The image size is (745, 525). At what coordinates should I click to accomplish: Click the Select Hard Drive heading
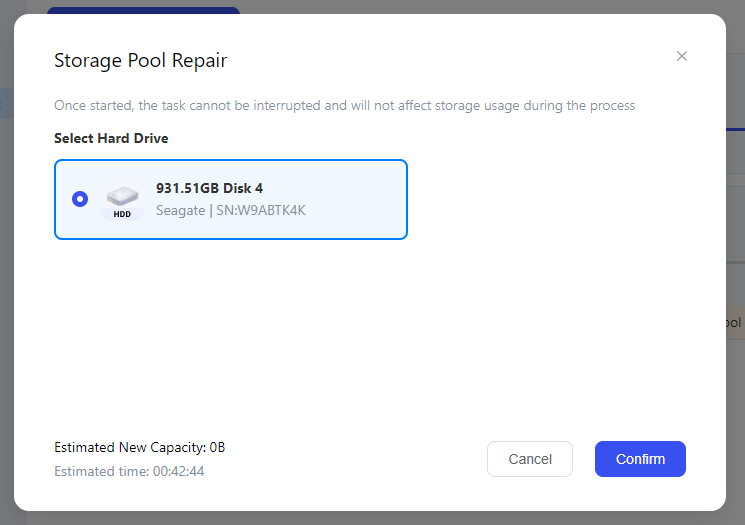coord(111,138)
